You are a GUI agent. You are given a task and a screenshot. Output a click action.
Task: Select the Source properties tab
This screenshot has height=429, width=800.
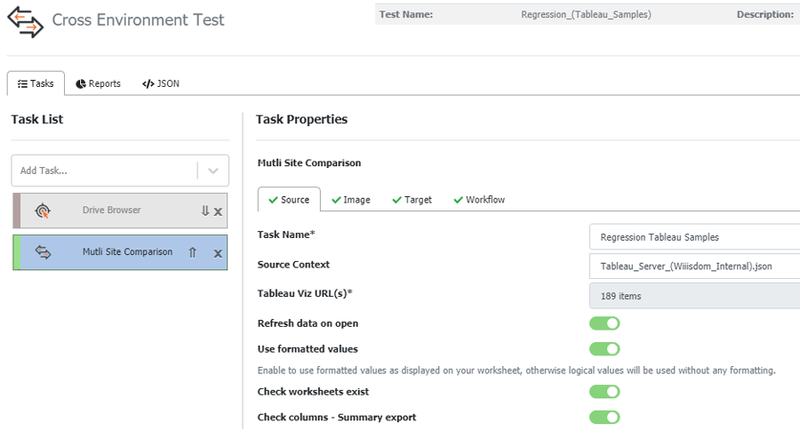[289, 199]
